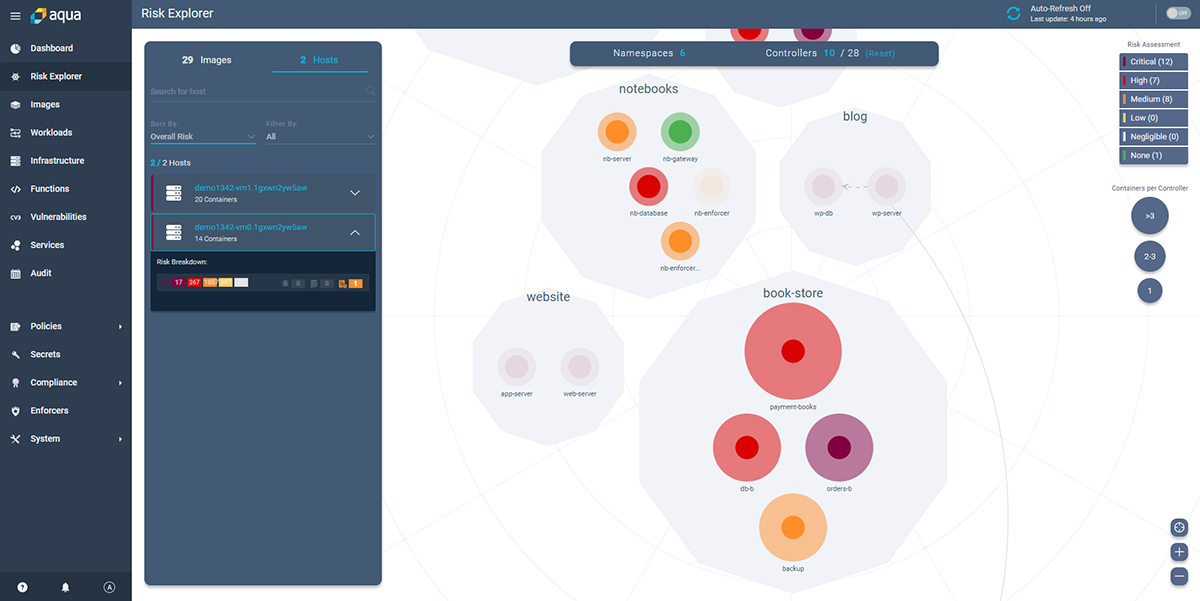Open the hamburger menu icon
This screenshot has height=601, width=1200.
point(15,16)
